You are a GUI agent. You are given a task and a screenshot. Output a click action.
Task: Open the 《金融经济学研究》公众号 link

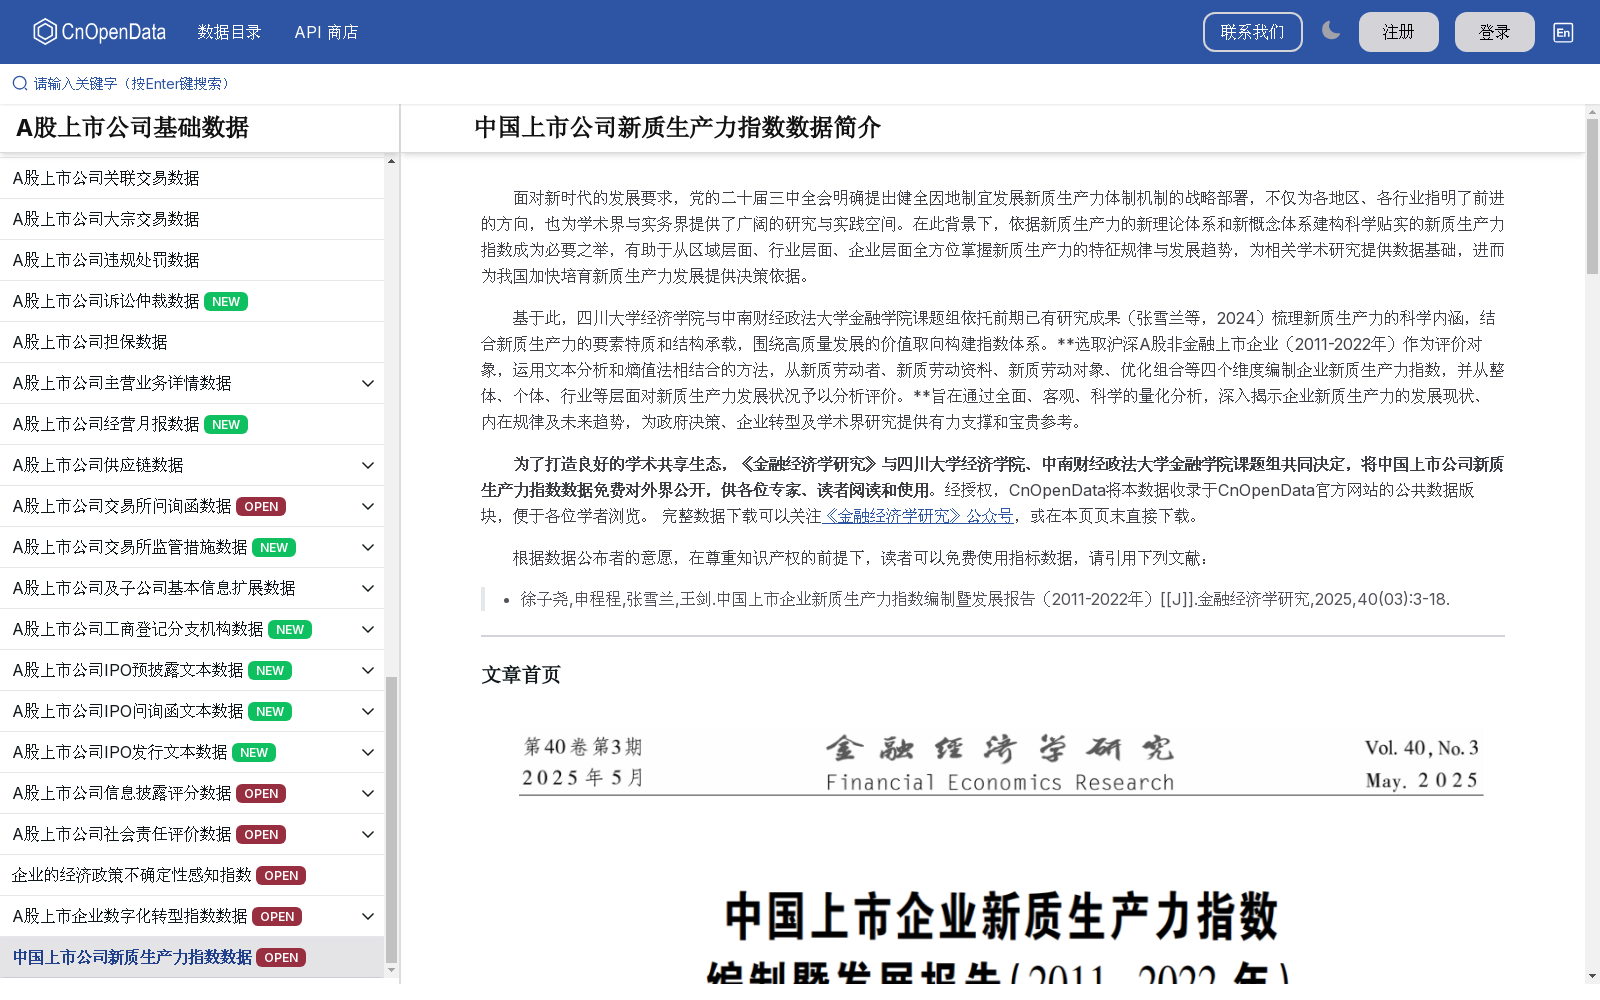pos(917,517)
